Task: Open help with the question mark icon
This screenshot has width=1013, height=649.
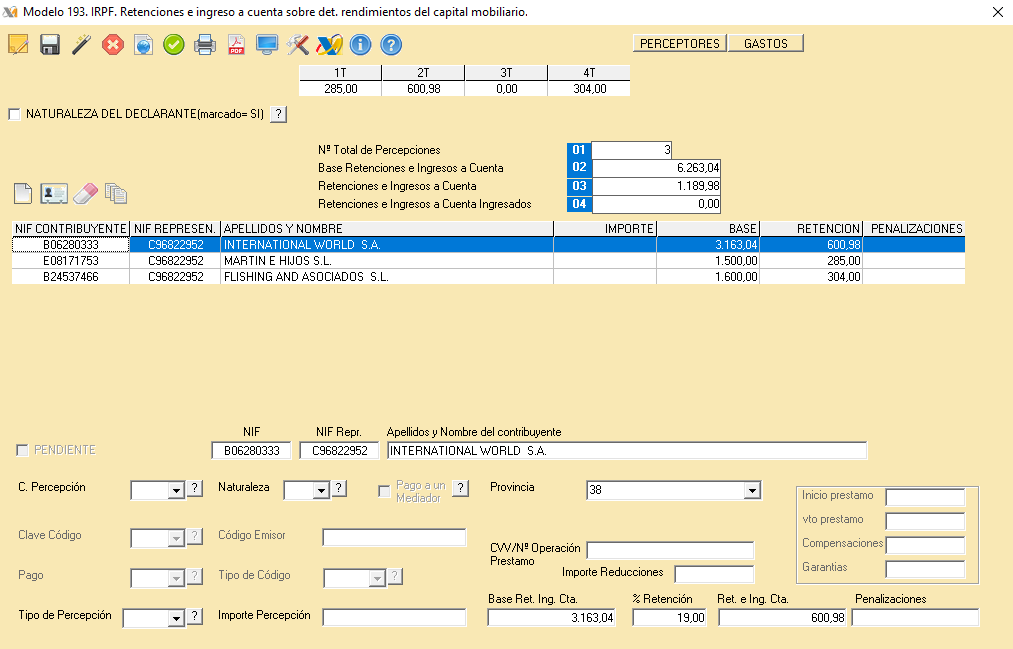Action: (391, 45)
